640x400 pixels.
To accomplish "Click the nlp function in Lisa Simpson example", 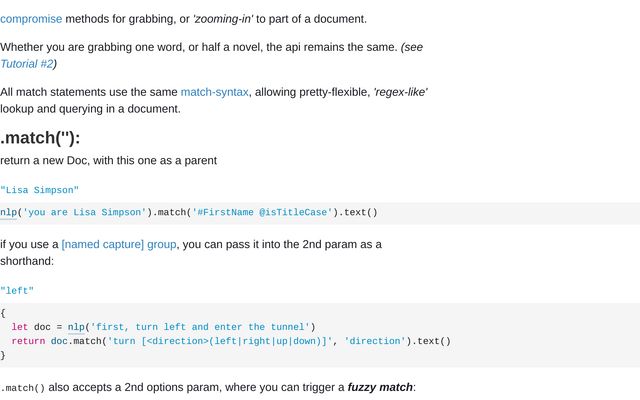I will [x=9, y=213].
